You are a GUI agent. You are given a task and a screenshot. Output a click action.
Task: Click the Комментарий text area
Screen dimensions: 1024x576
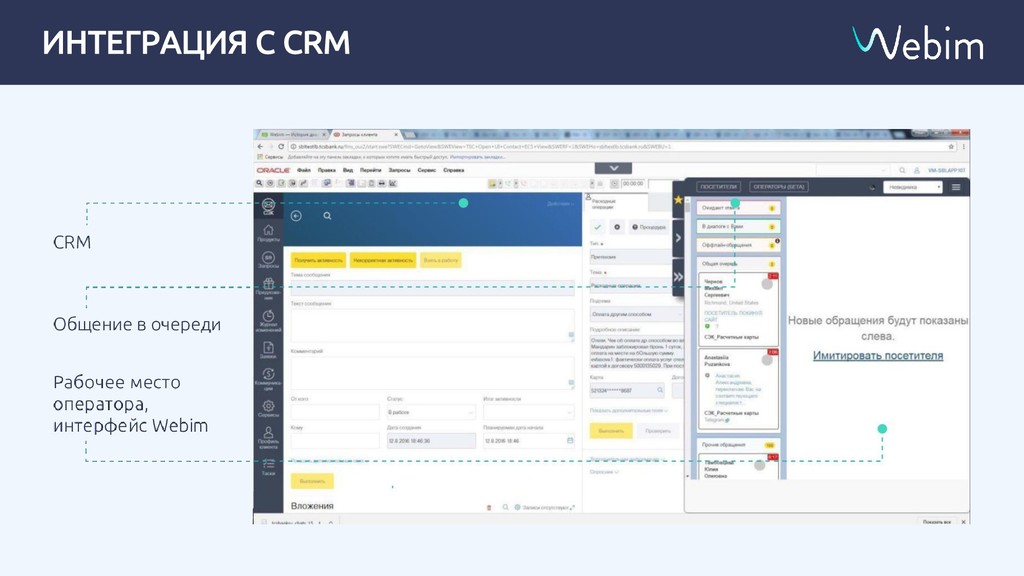click(x=432, y=372)
